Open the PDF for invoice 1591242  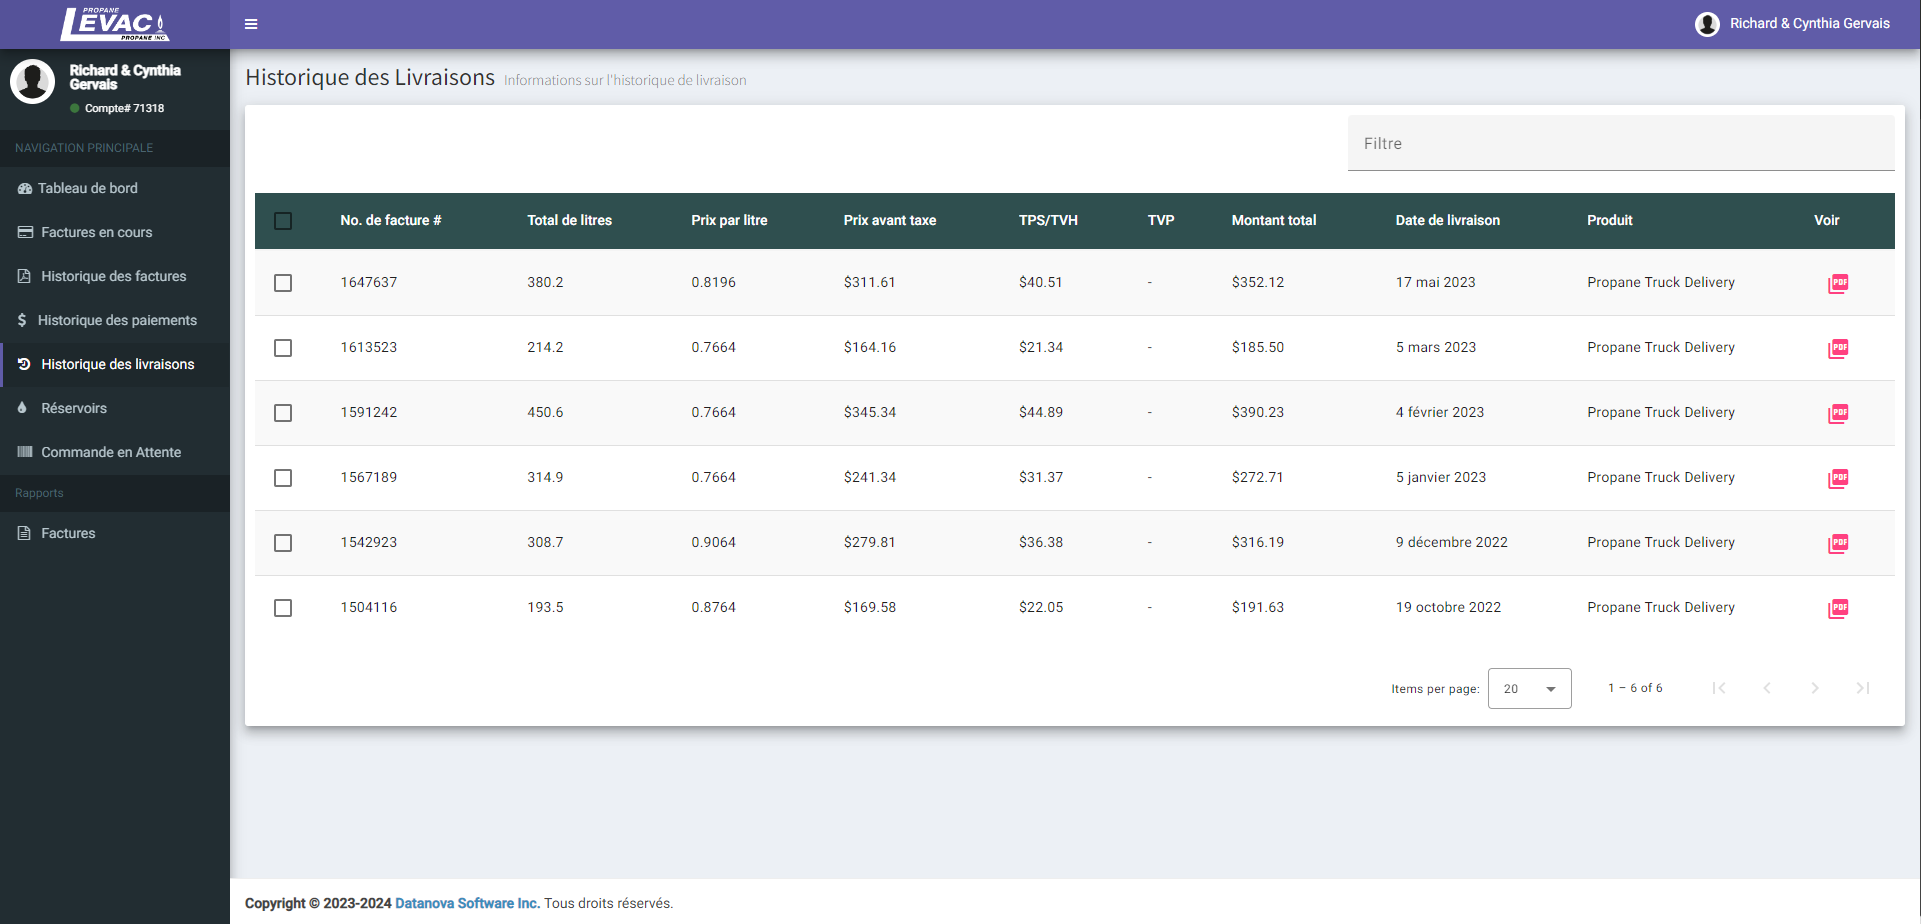pos(1838,413)
